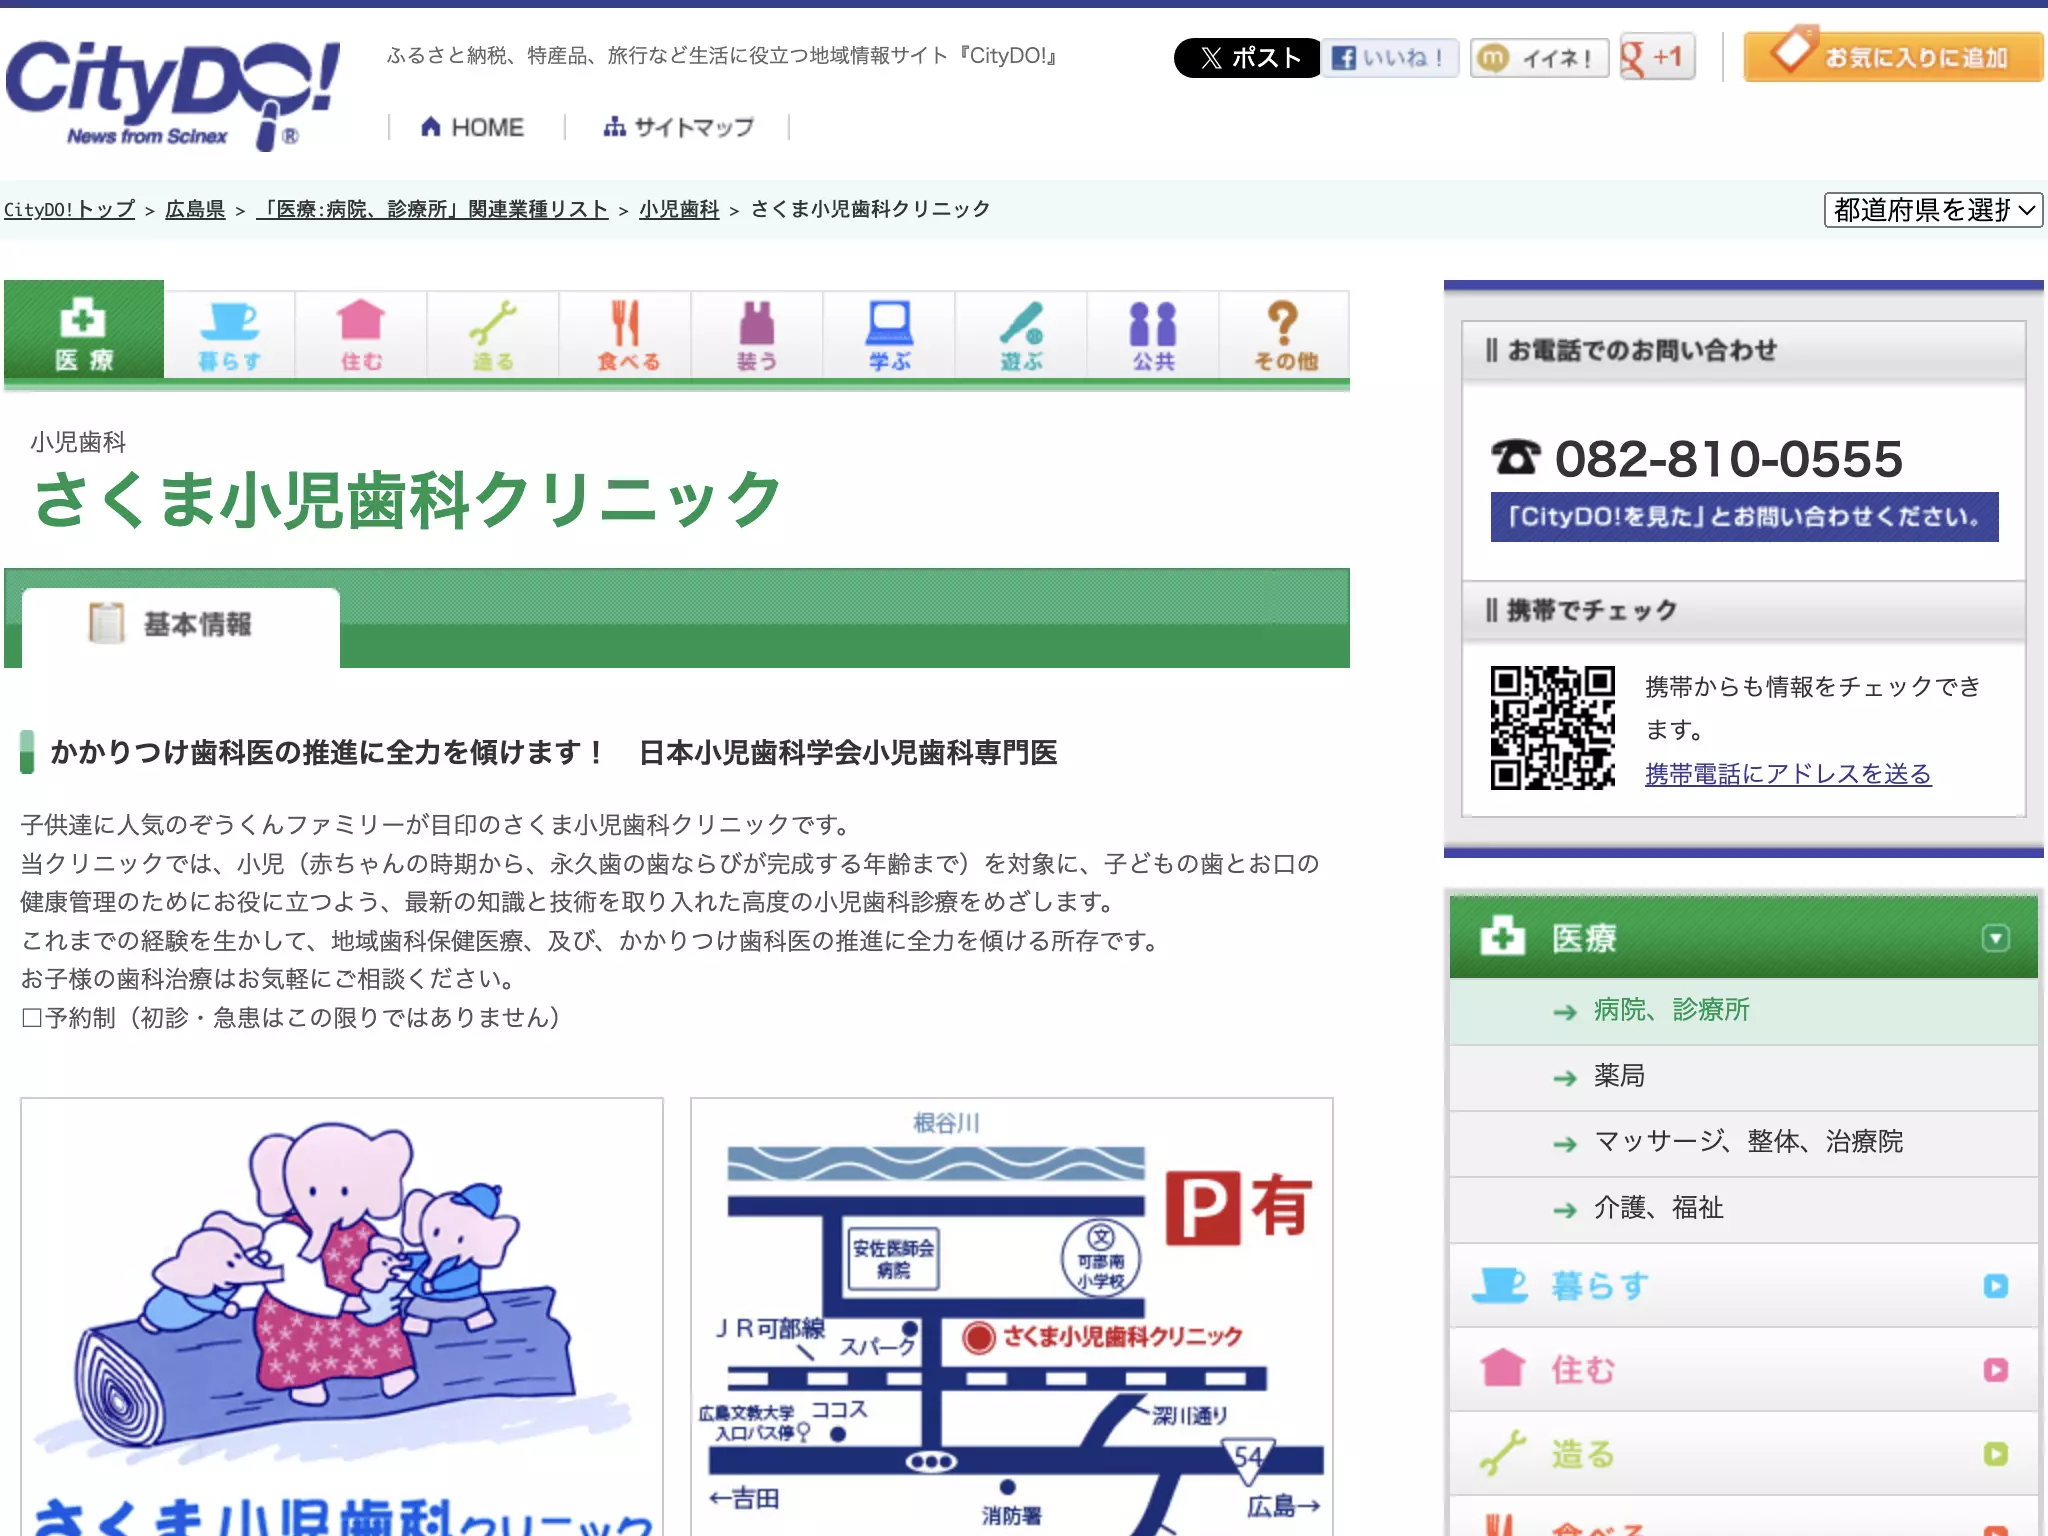Click お気に入りに追加 button
The image size is (2048, 1536).
[x=1892, y=56]
